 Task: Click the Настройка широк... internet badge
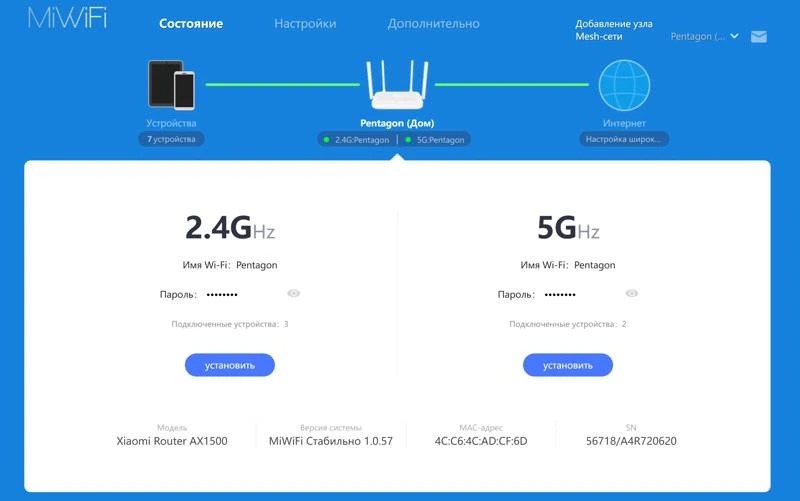[623, 139]
